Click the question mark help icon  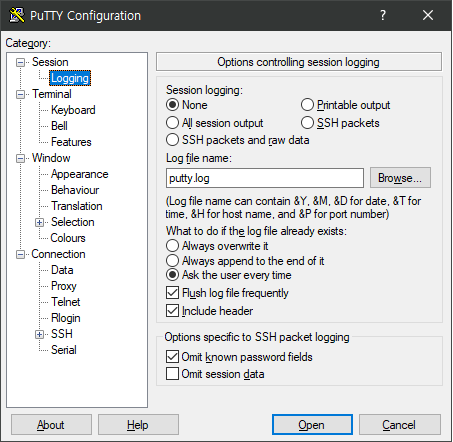383,15
